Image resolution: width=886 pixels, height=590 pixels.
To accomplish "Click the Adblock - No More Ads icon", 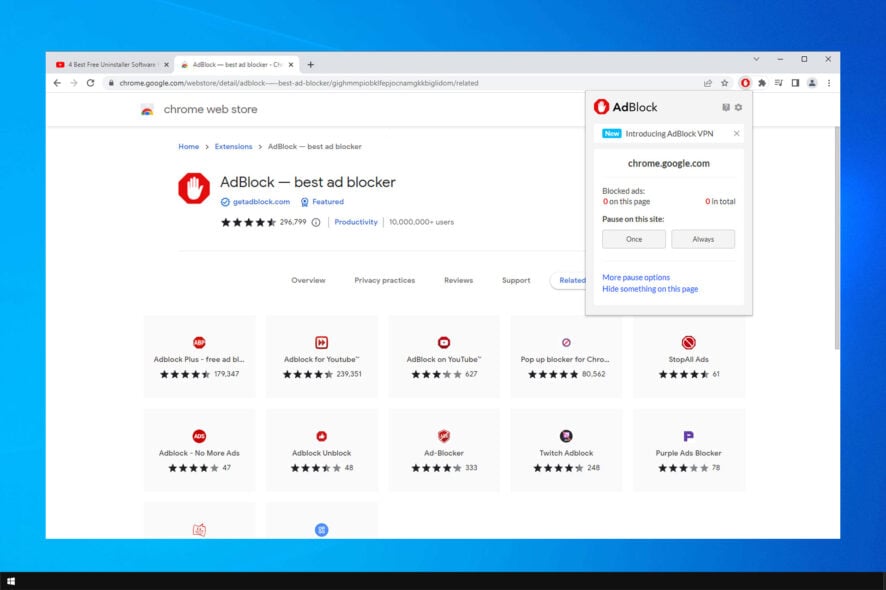I will [x=199, y=436].
